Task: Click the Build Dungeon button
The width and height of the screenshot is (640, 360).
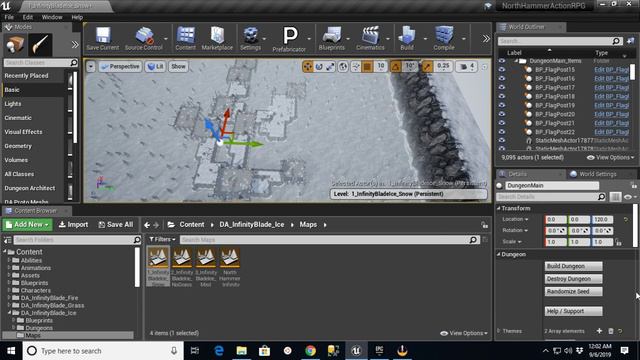Action: (x=573, y=266)
